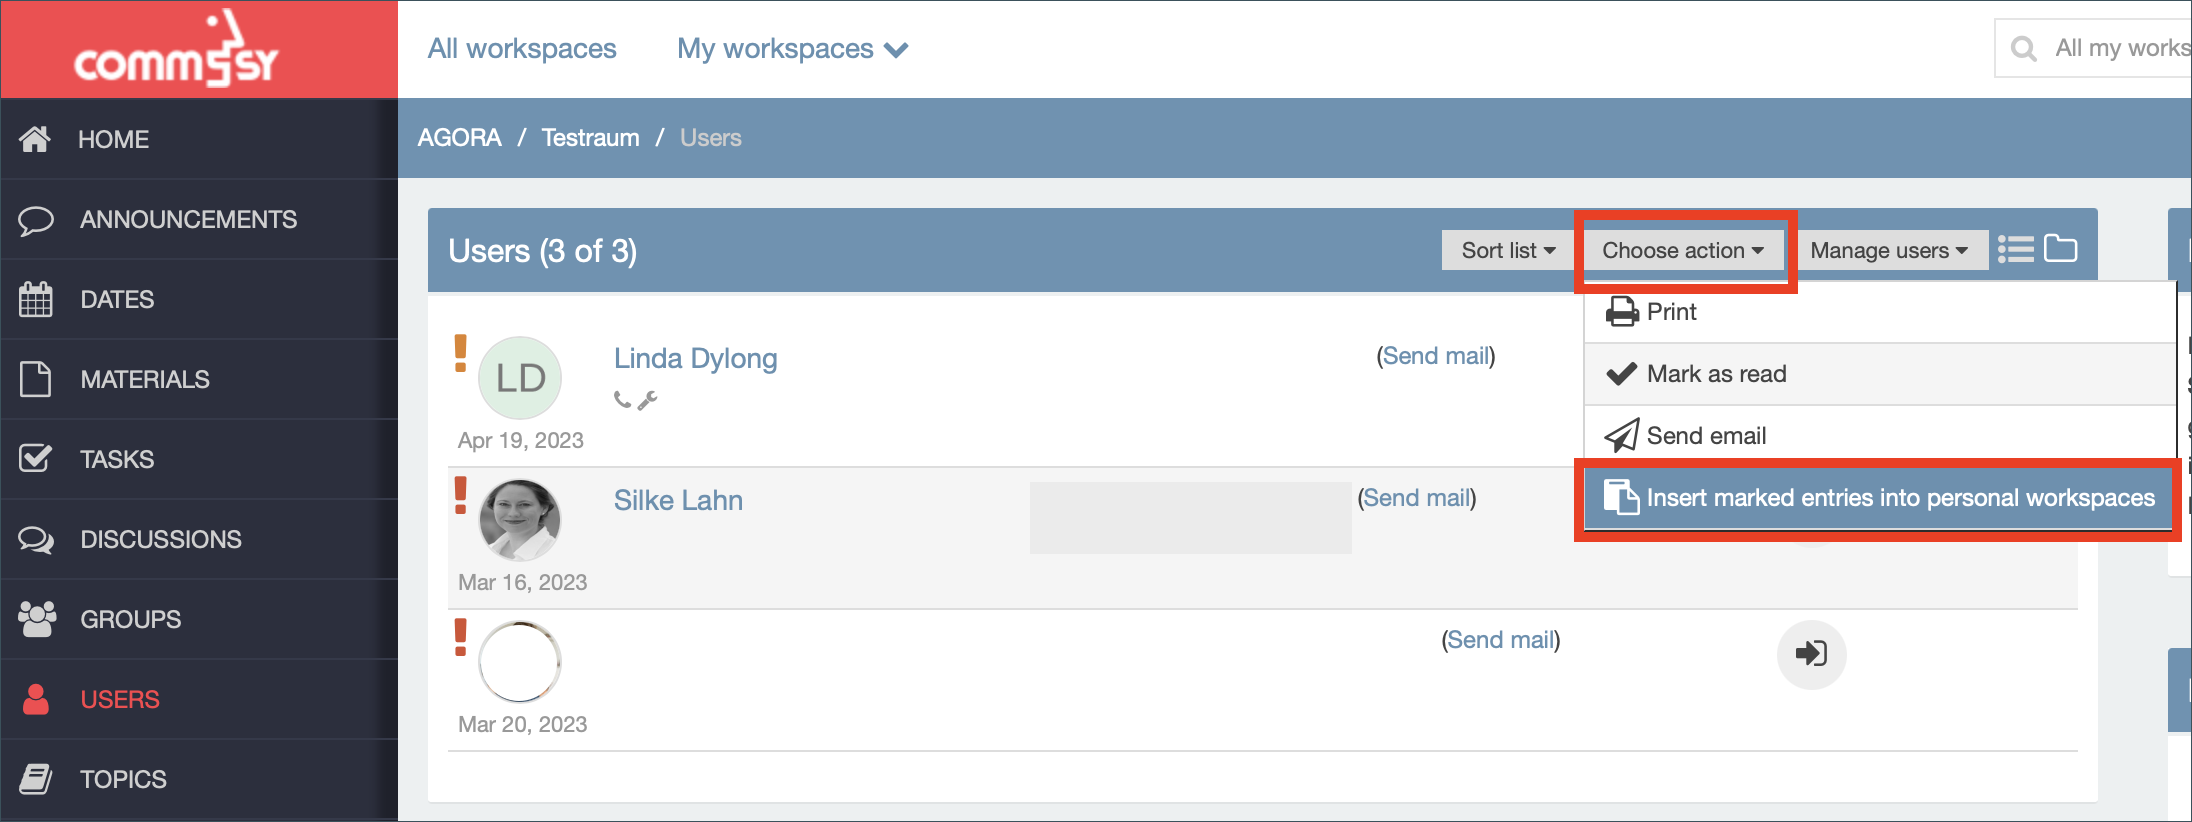This screenshot has height=822, width=2192.
Task: Open the list view icon
Action: coord(2015,249)
